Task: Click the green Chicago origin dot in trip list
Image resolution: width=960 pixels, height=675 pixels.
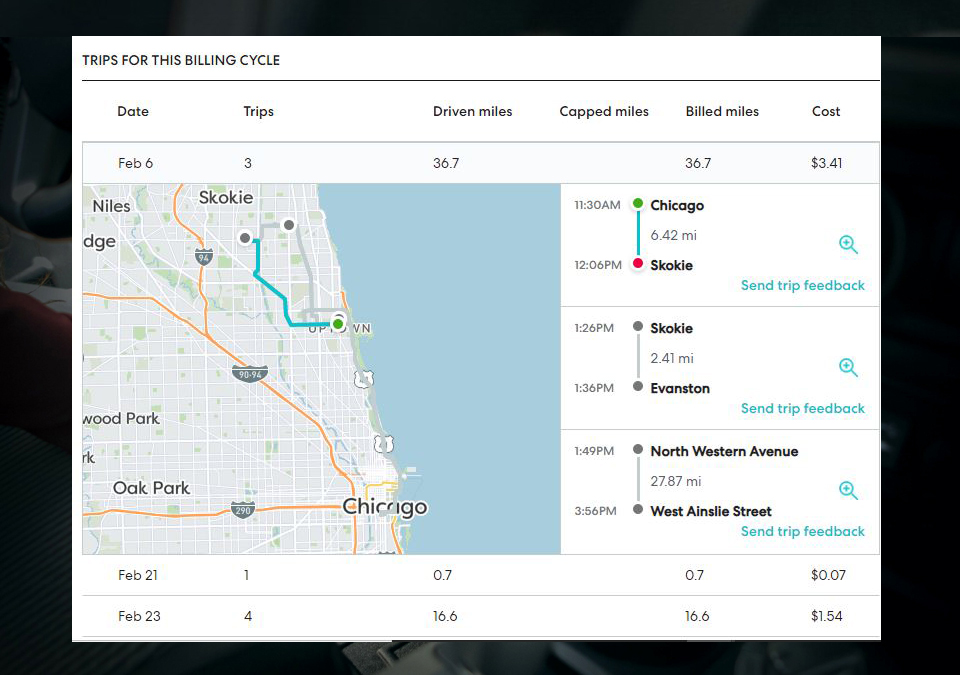Action: click(x=638, y=203)
